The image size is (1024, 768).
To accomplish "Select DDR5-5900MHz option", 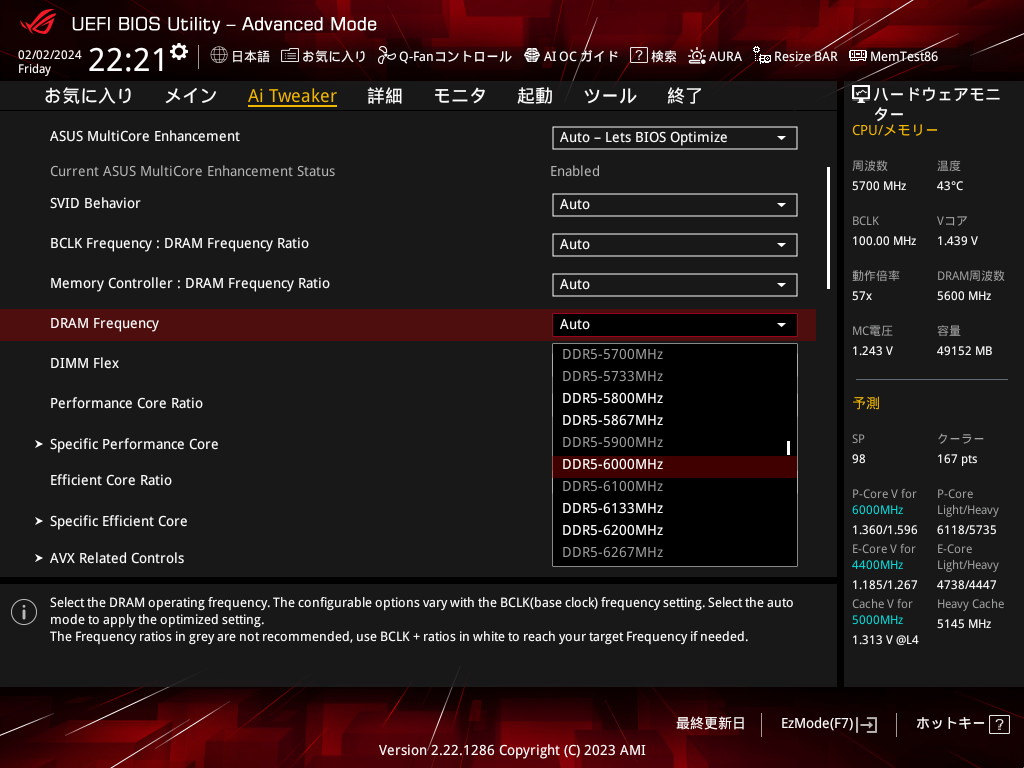I will pyautogui.click(x=675, y=442).
